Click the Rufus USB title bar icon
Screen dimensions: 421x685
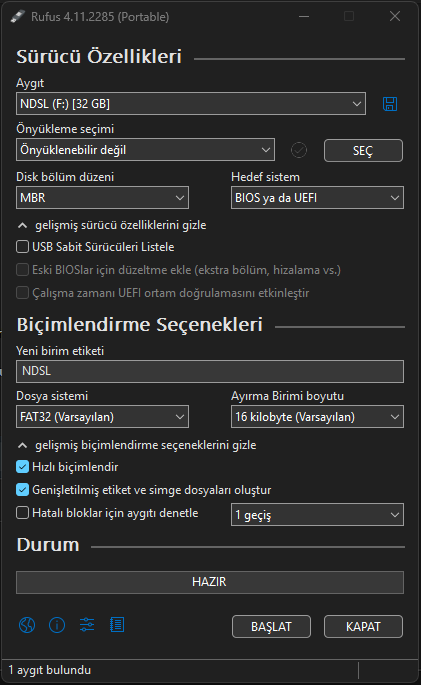tap(17, 17)
